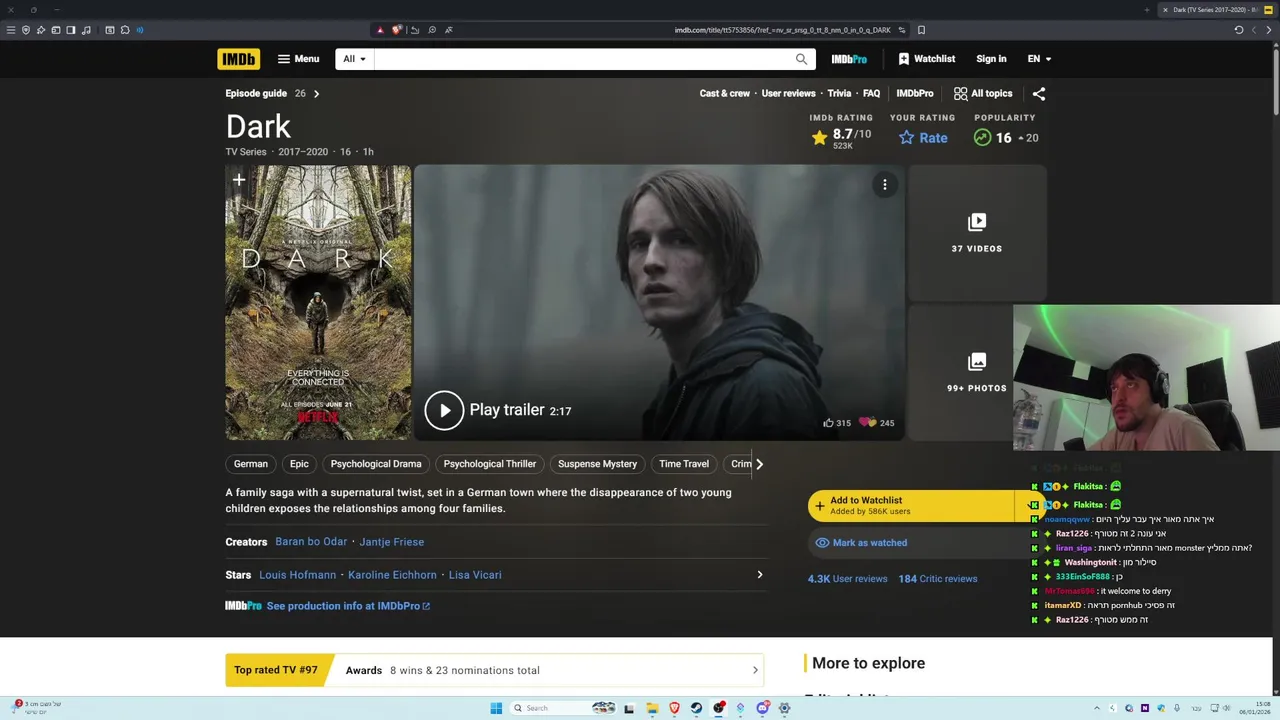1280x720 pixels.
Task: Open the trailer's three-dot options menu
Action: [x=884, y=185]
